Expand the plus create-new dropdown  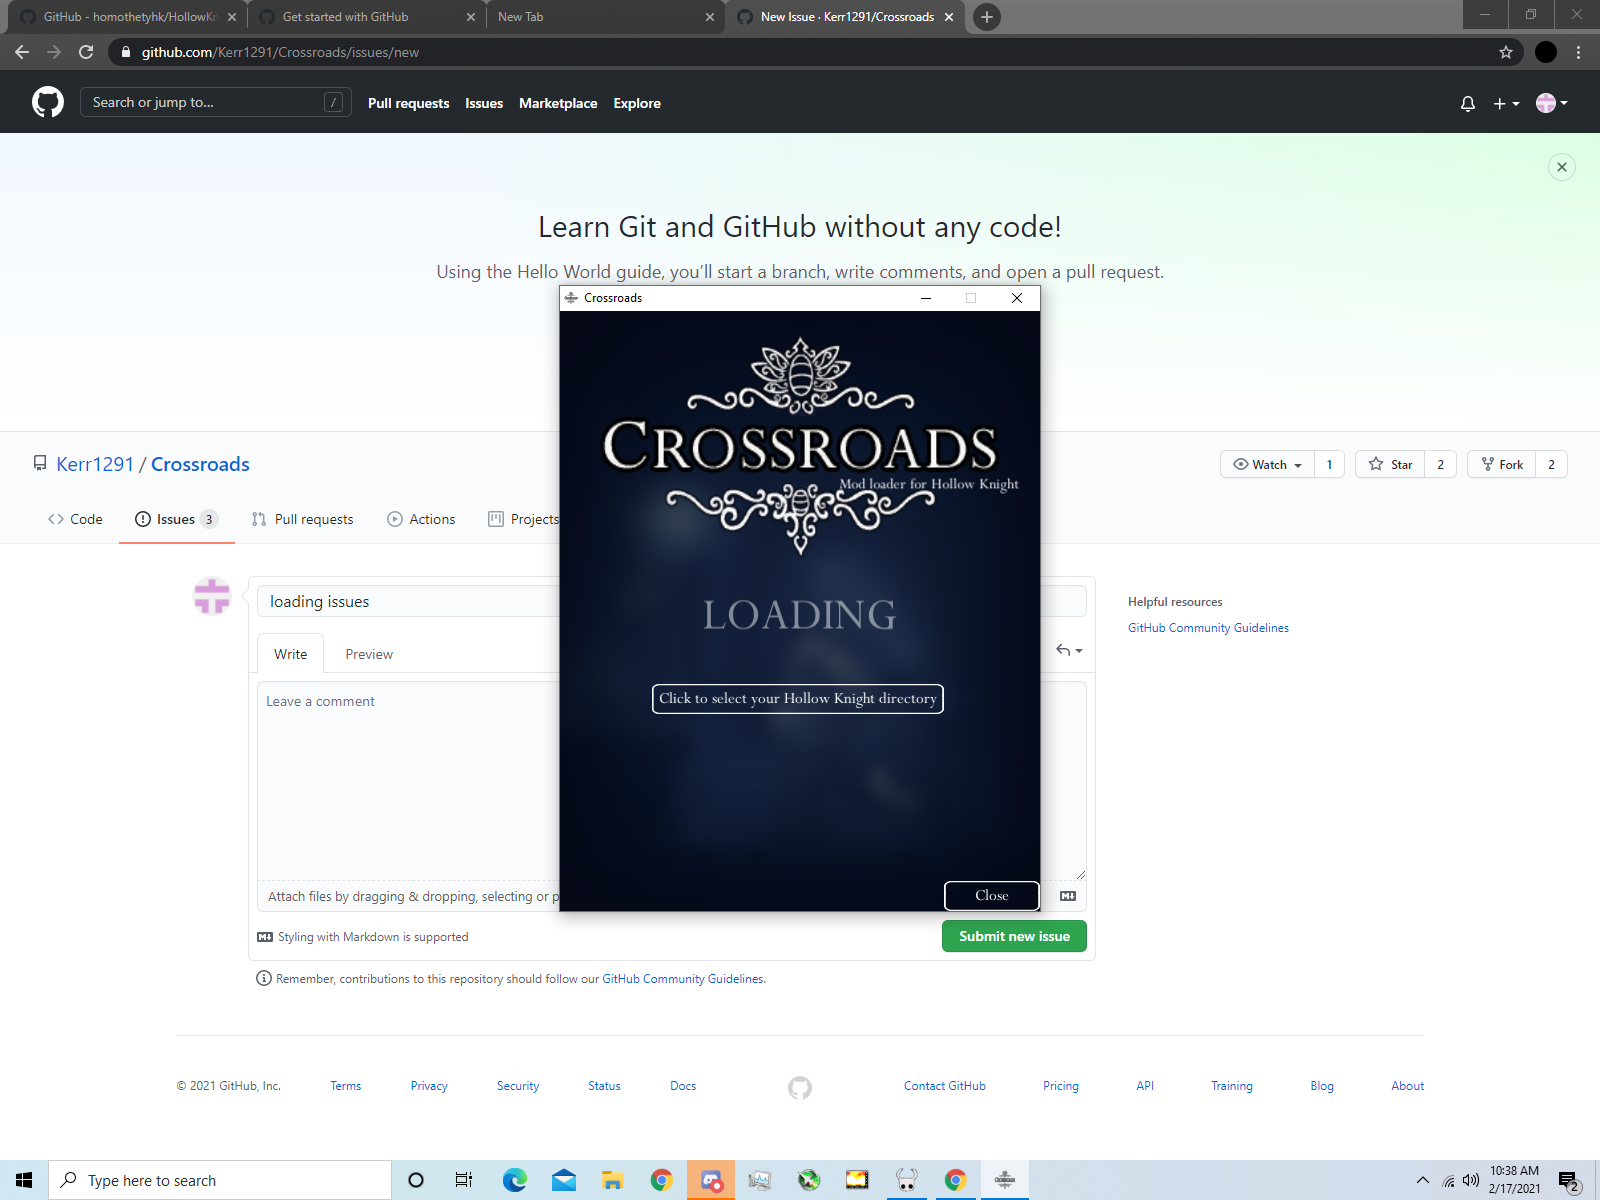[1506, 103]
